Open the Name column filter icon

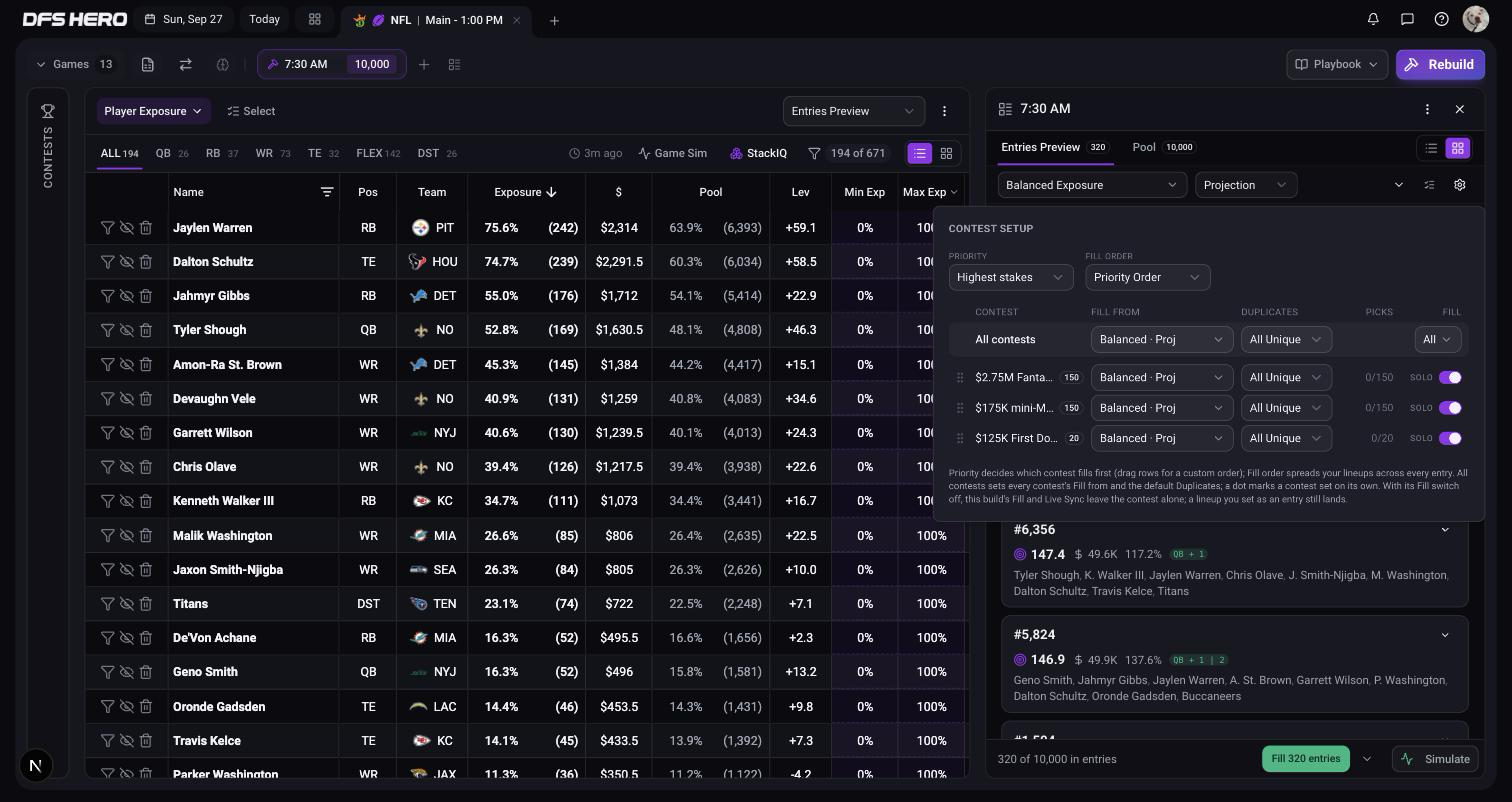[x=326, y=192]
